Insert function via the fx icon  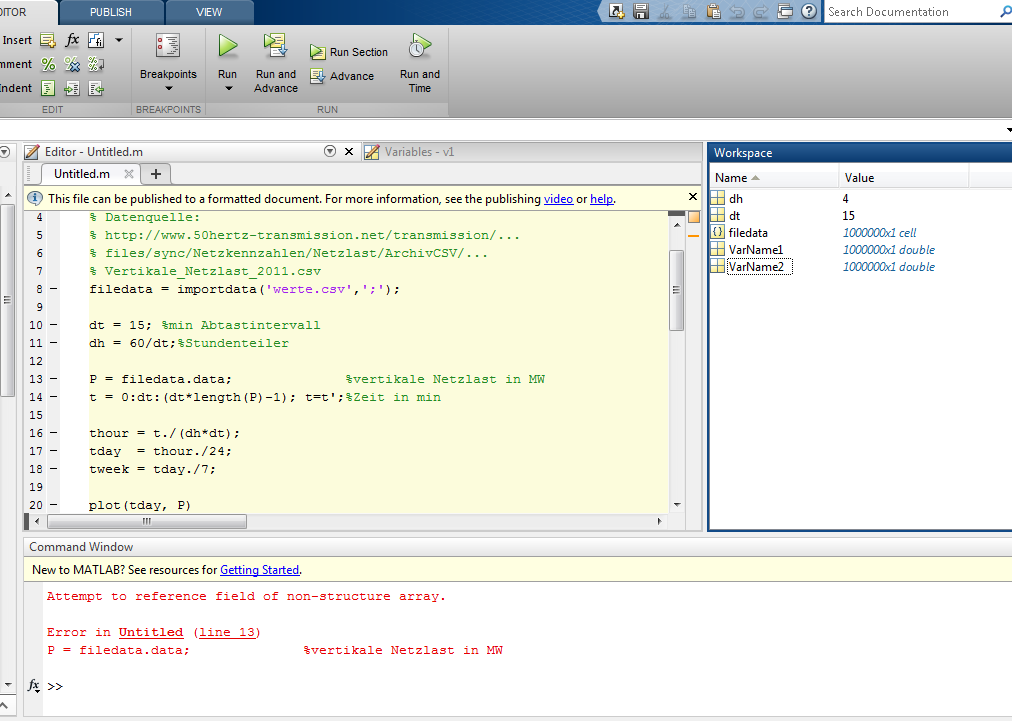point(72,40)
